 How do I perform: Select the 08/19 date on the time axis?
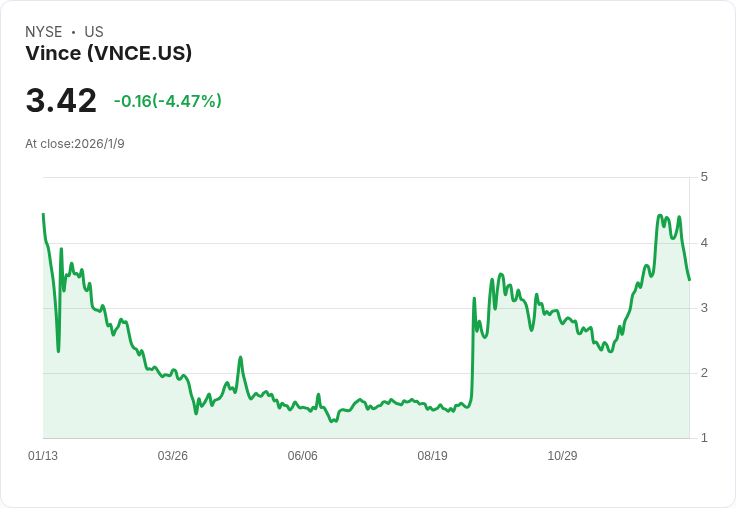[x=433, y=456]
